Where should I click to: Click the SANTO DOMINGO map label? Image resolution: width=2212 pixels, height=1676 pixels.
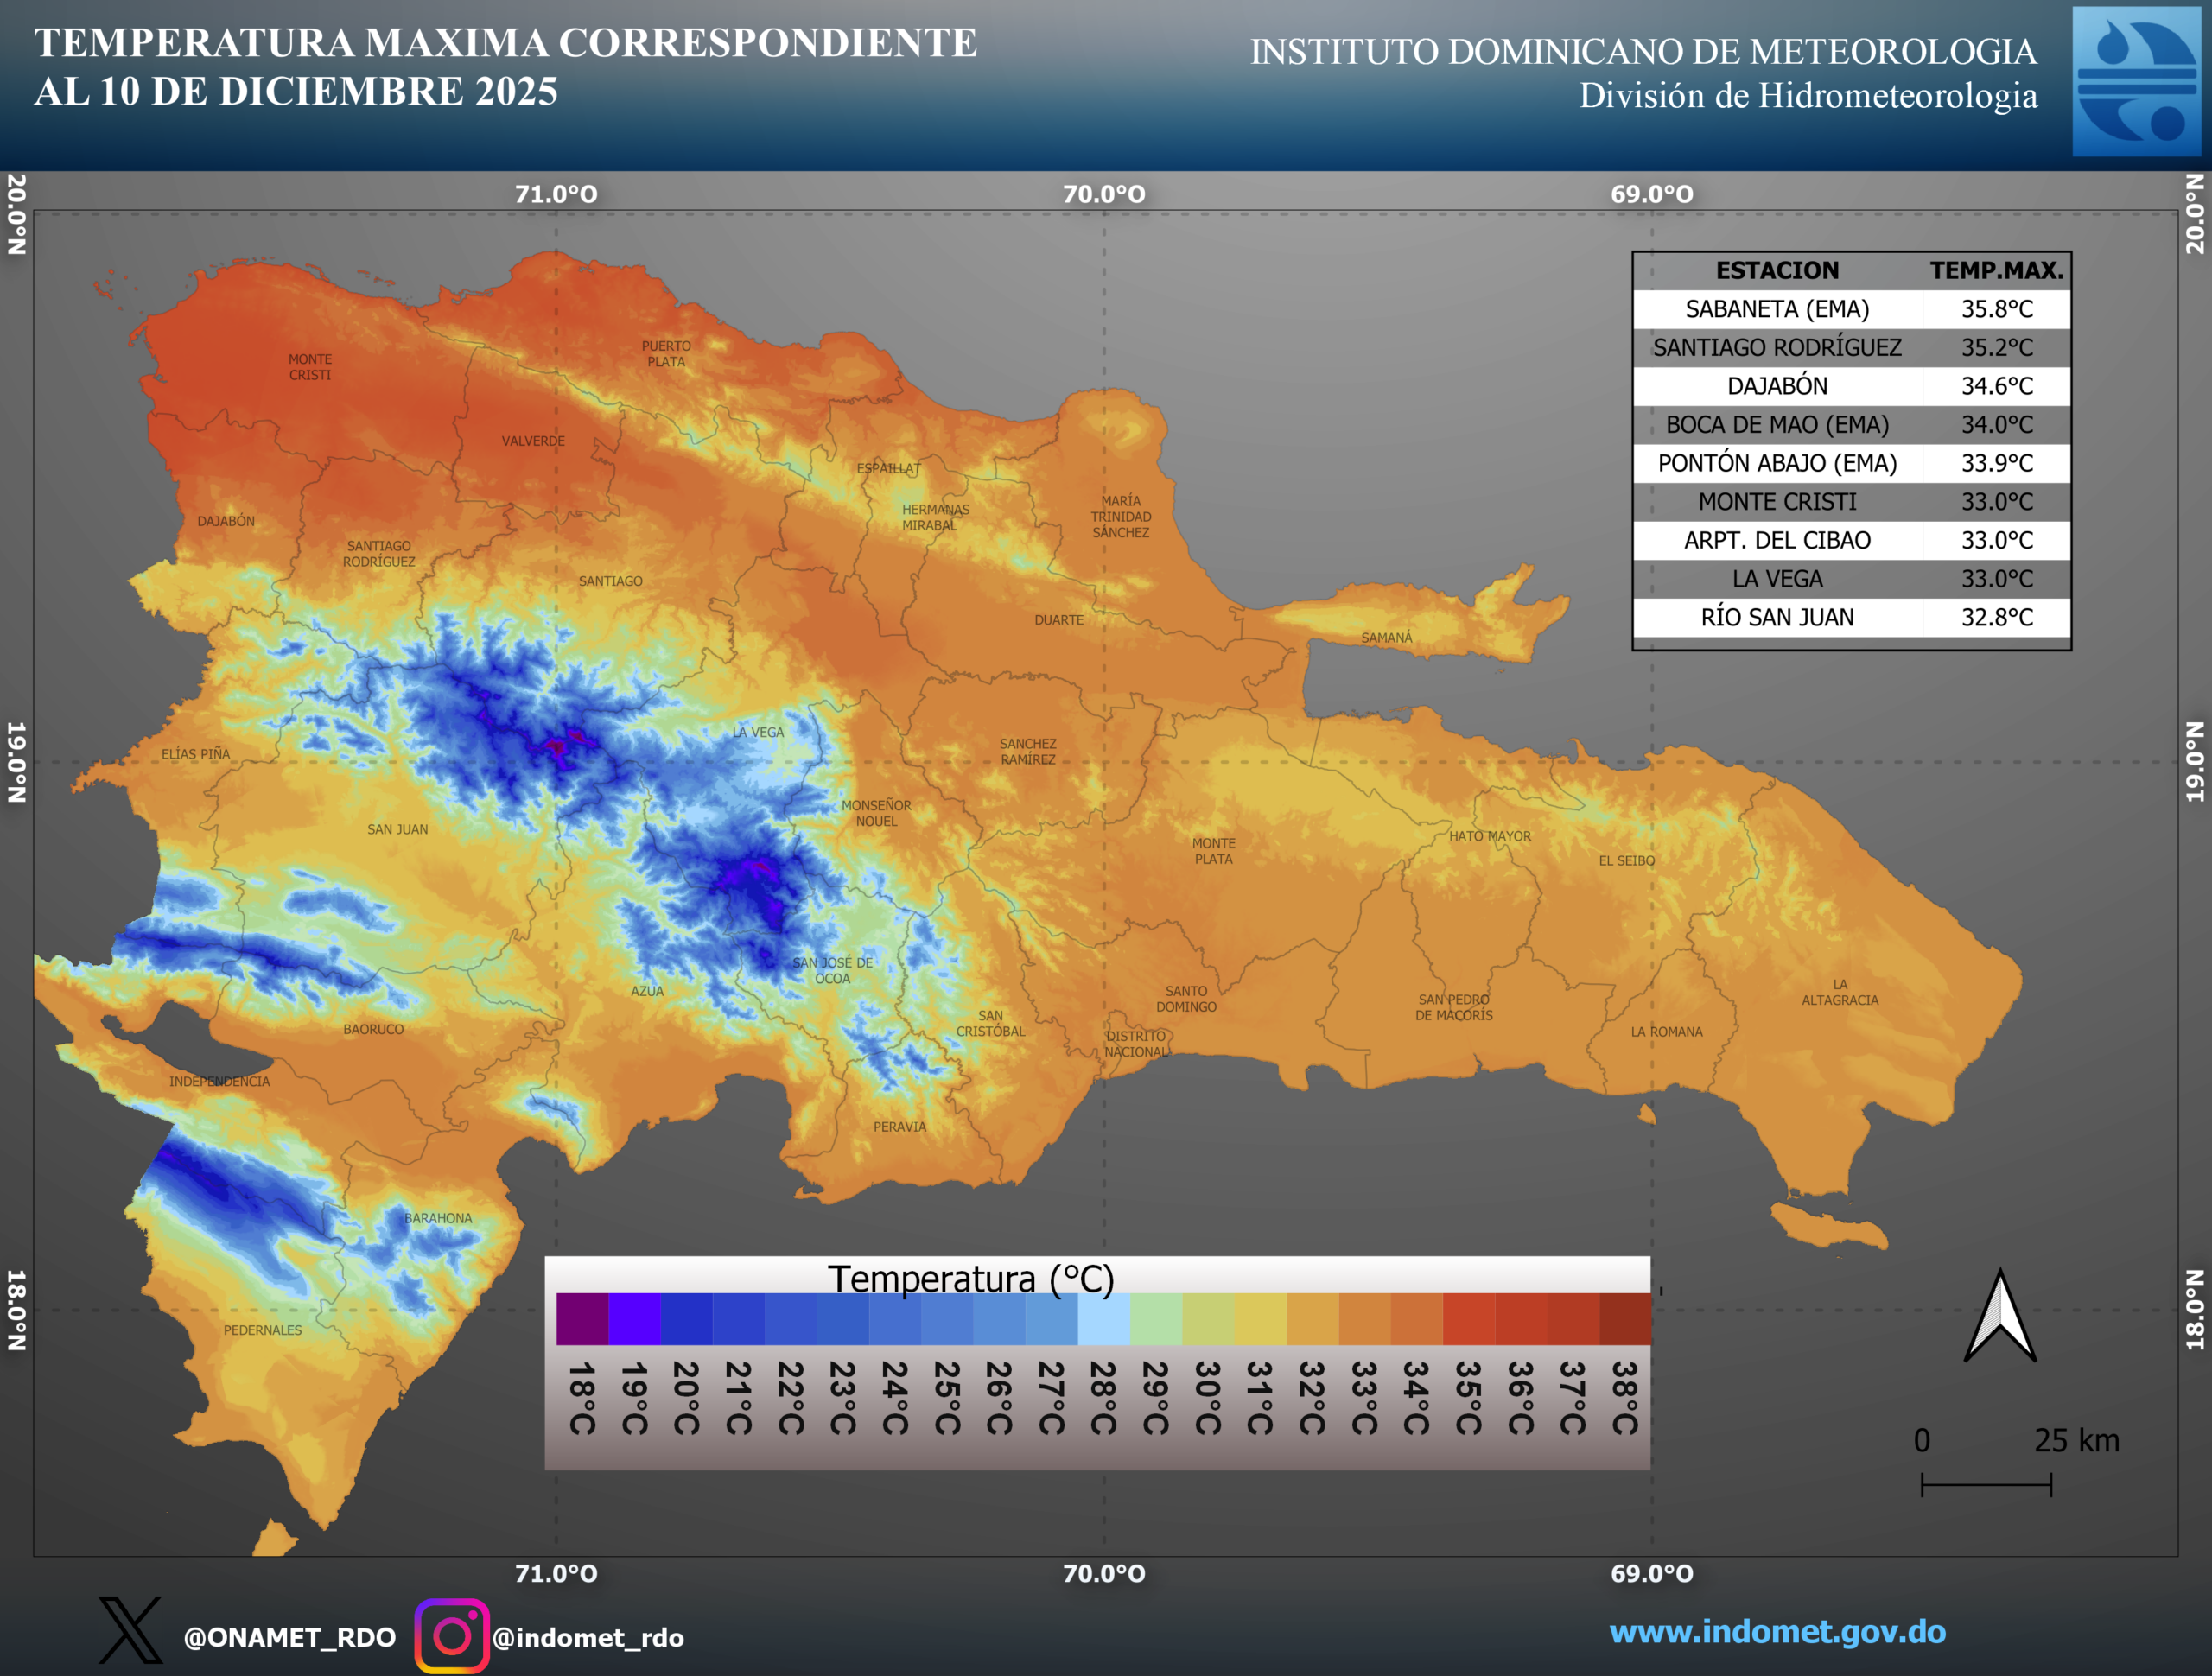[x=1186, y=999]
